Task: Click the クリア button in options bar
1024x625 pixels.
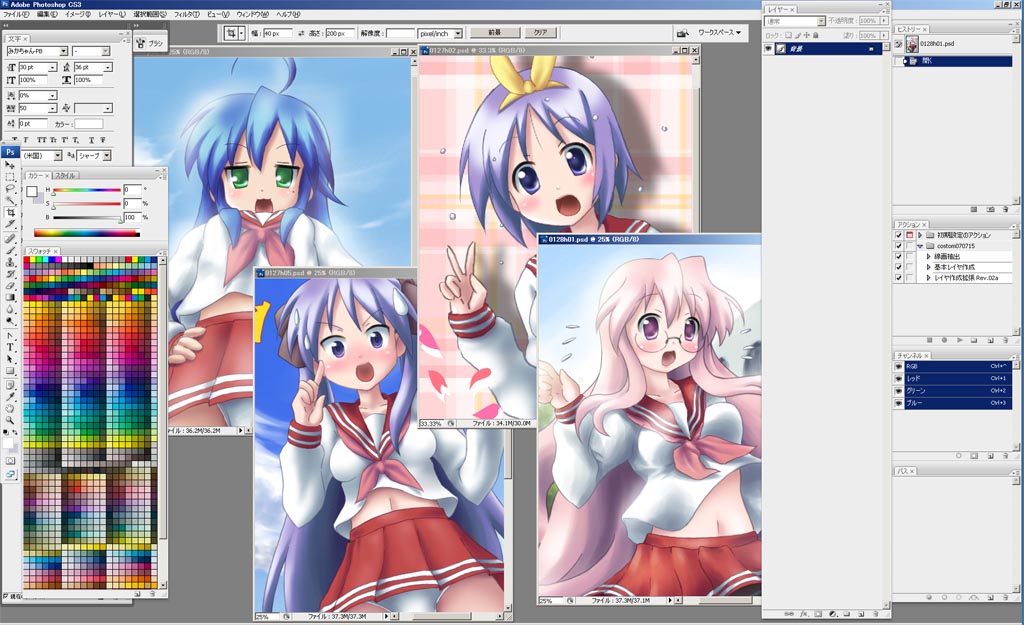Action: click(x=541, y=33)
